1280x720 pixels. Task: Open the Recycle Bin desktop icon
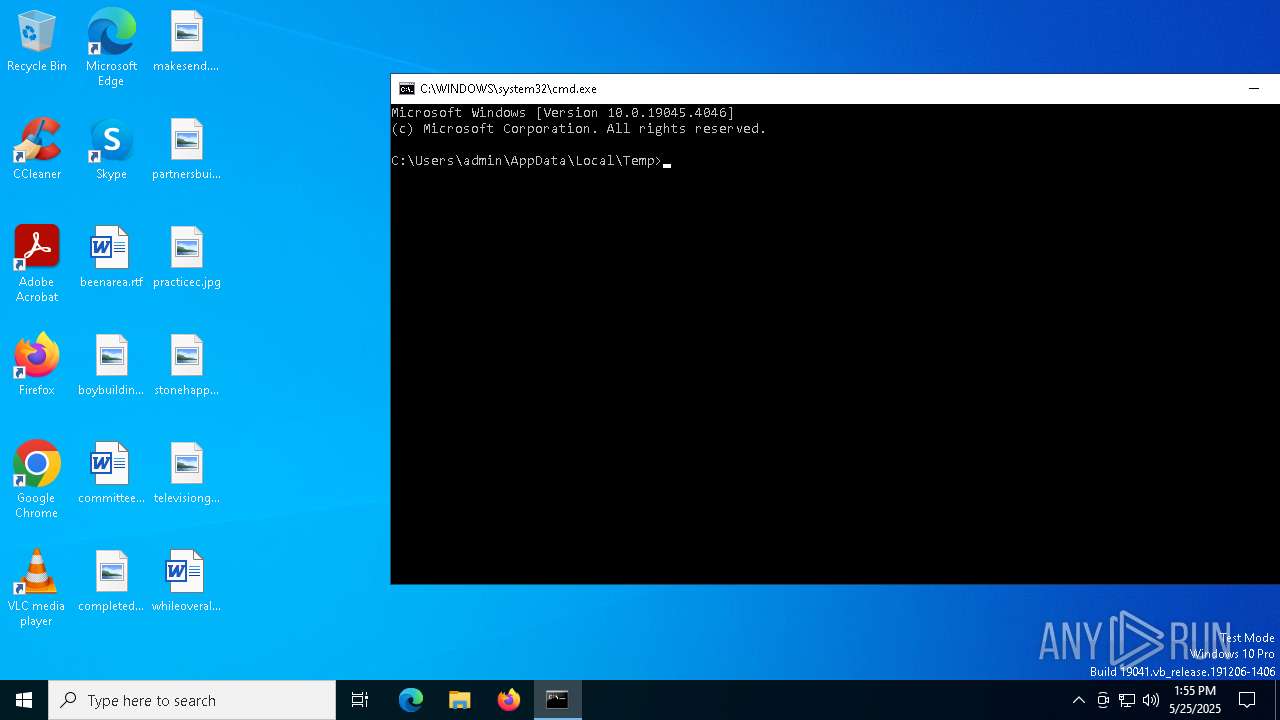37,42
